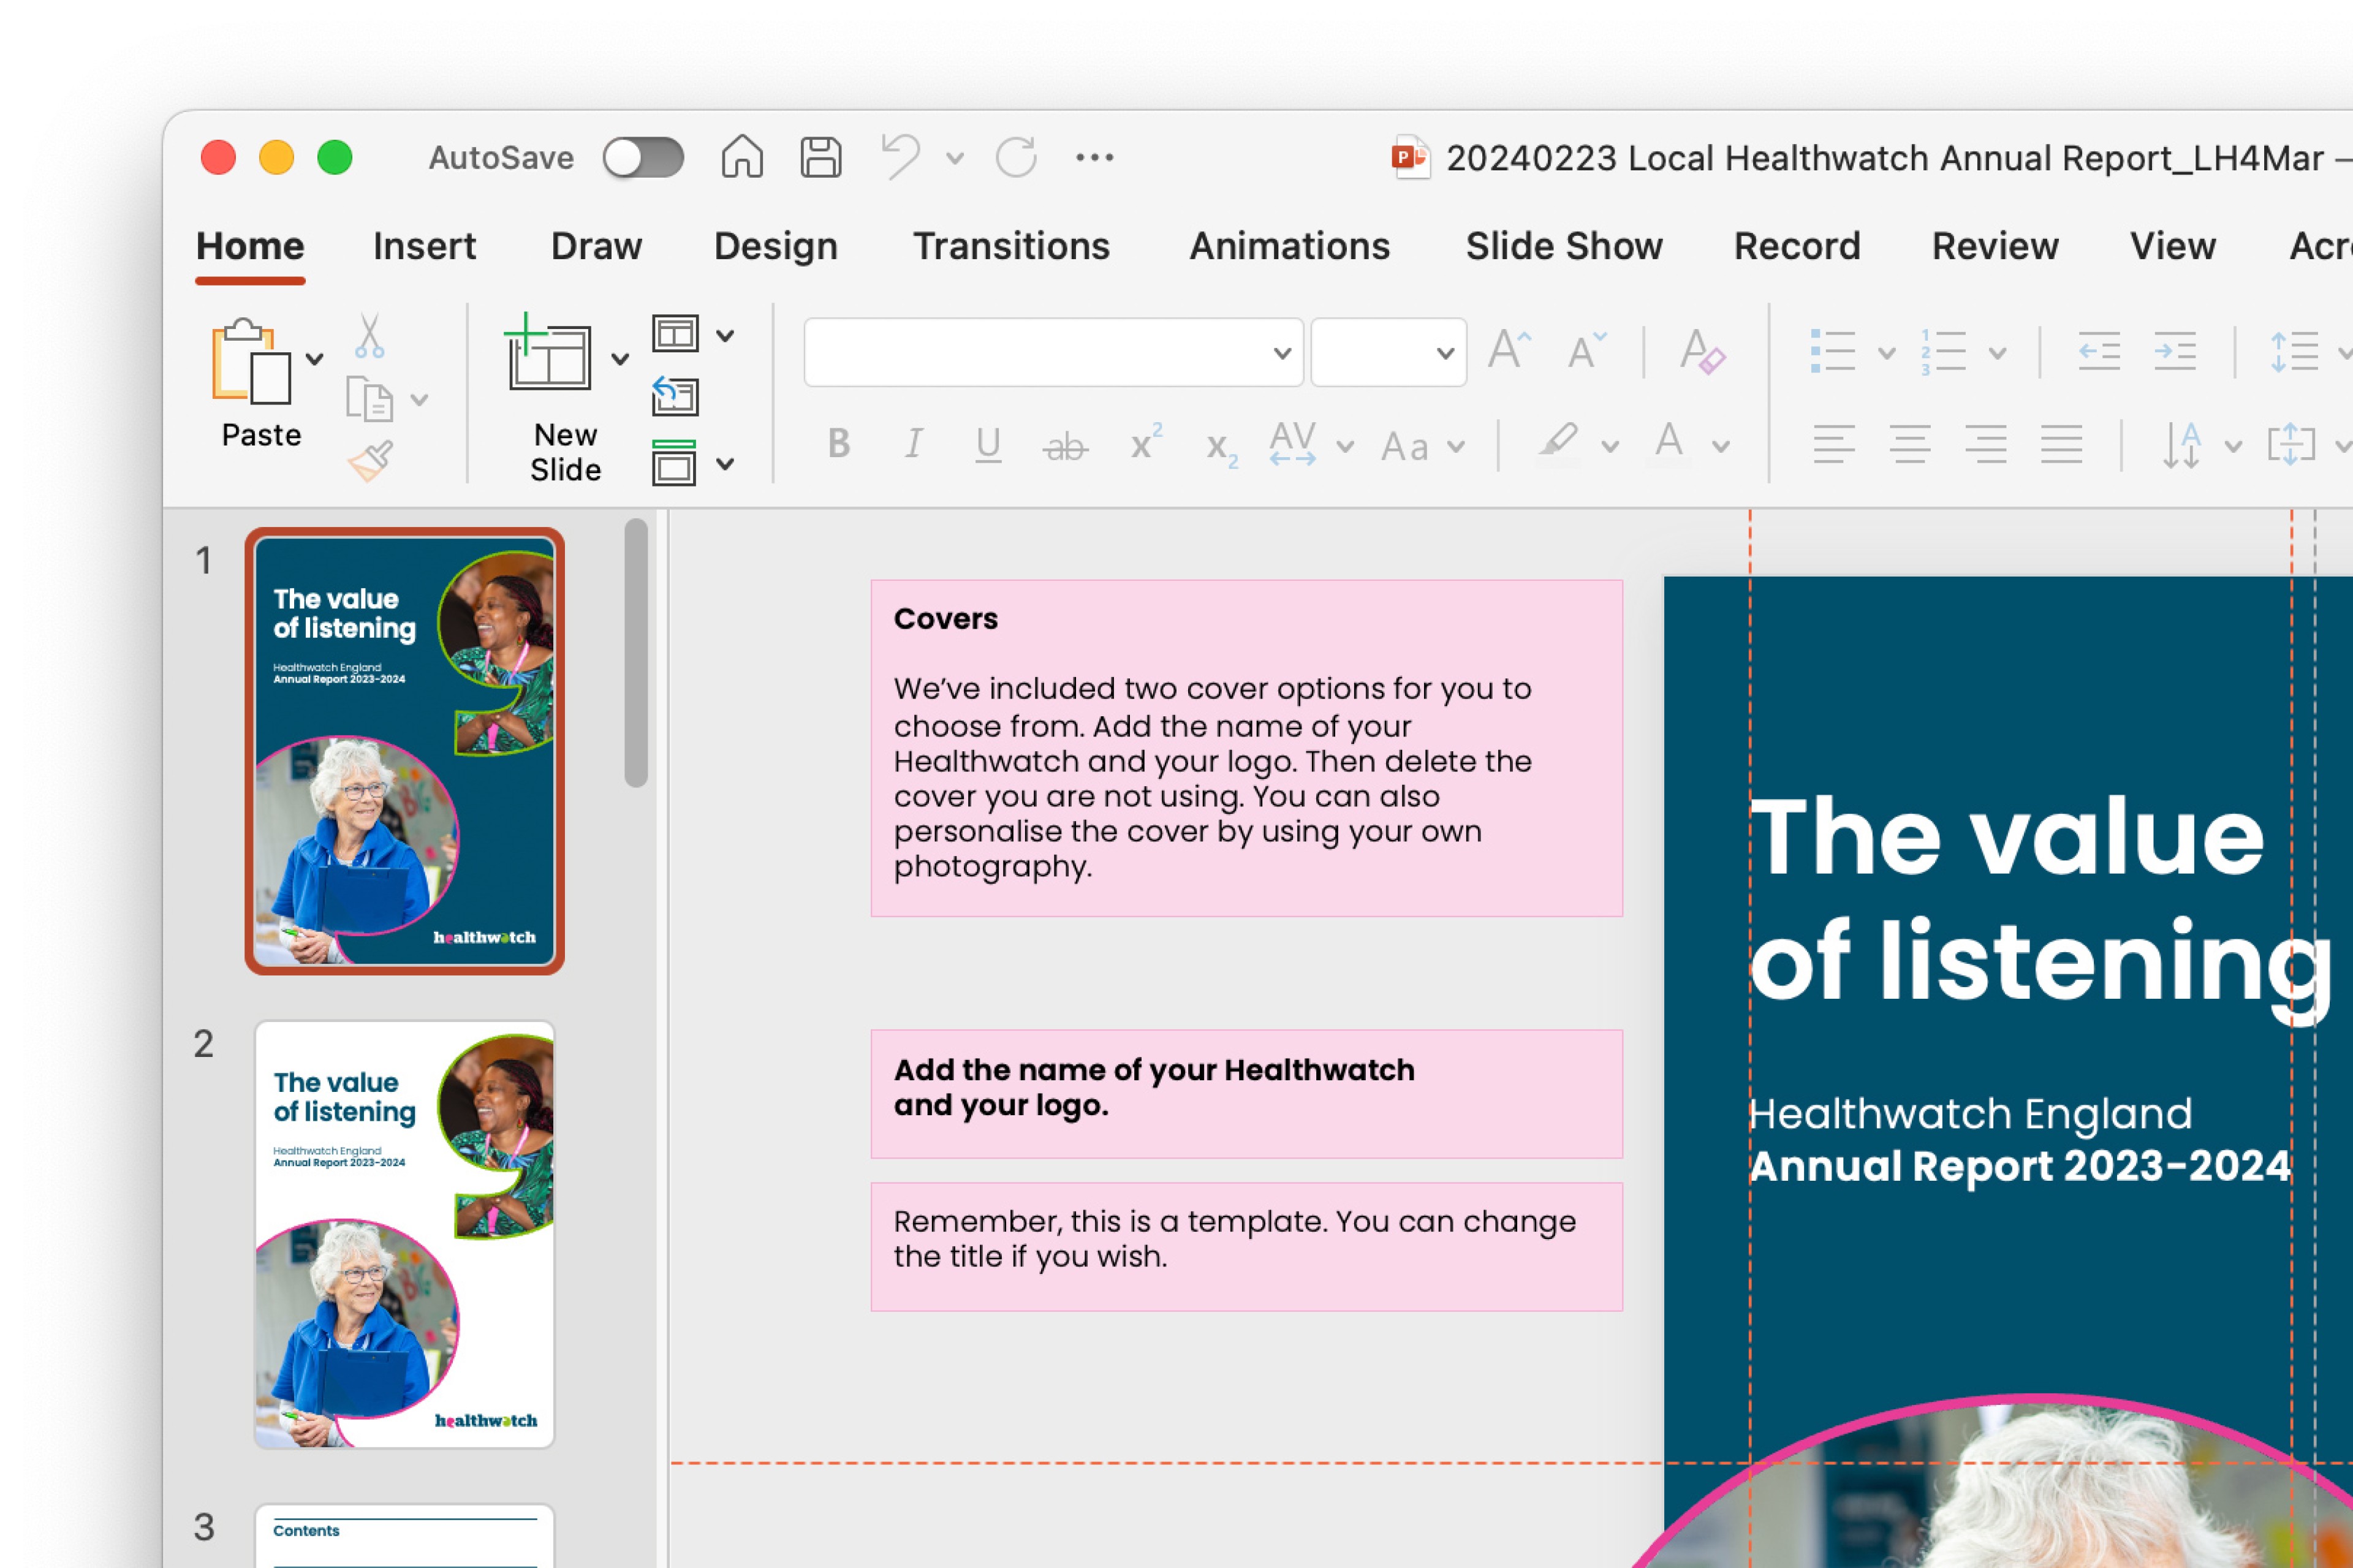This screenshot has height=1568, width=2353.
Task: Switch to the Design tab
Action: click(x=775, y=247)
